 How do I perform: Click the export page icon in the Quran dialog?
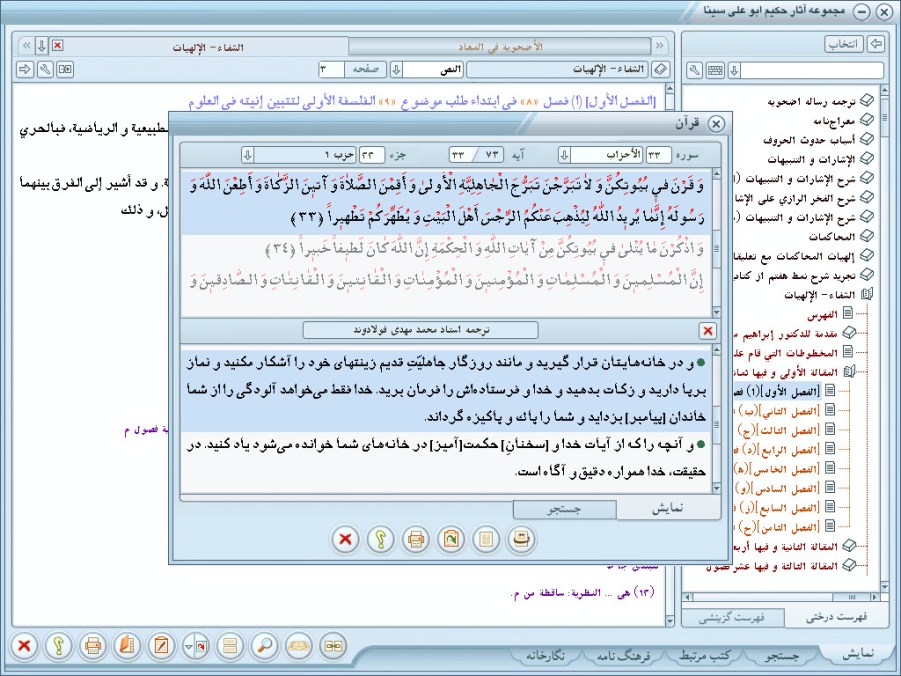click(x=449, y=540)
